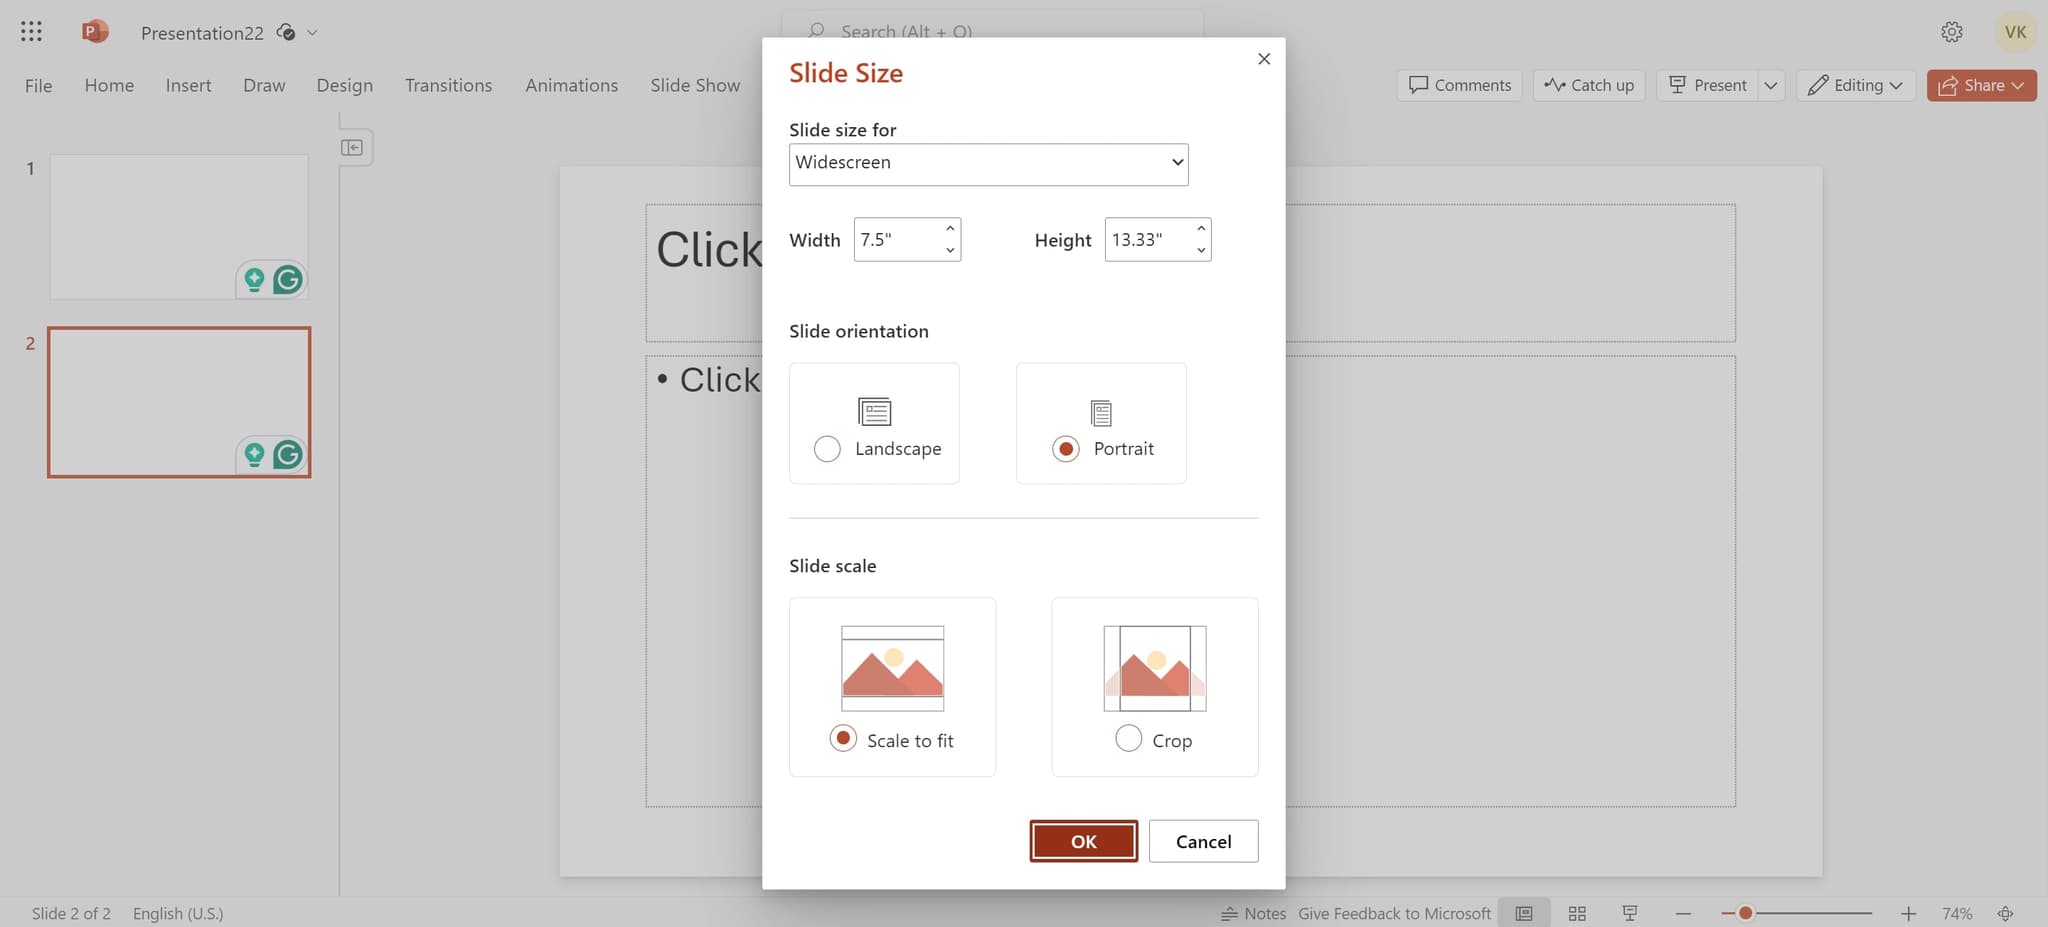Select the Landscape orientation radio button
Image resolution: width=2048 pixels, height=927 pixels.
[x=827, y=449]
